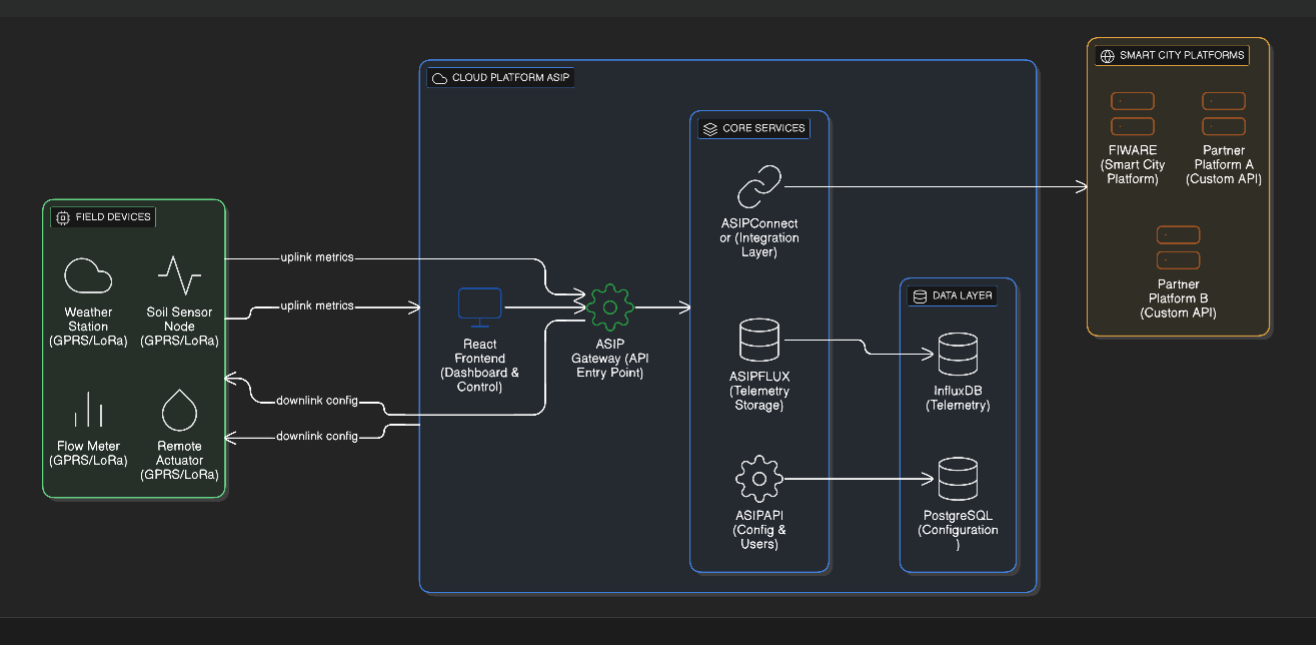The image size is (1316, 645).
Task: Click the Partner Platform A server icon
Action: (1224, 114)
